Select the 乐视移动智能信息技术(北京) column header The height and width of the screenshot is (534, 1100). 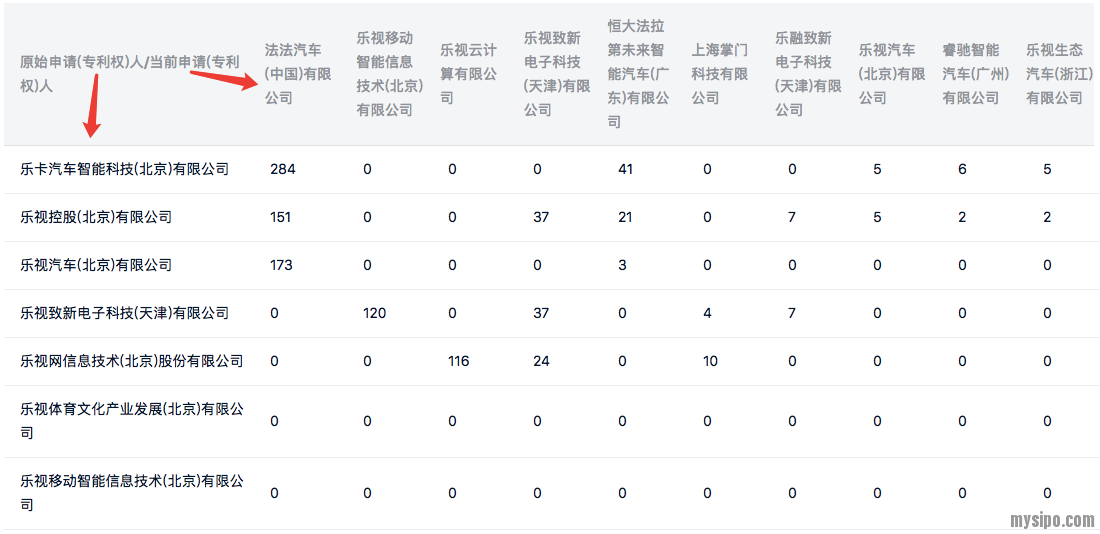389,74
